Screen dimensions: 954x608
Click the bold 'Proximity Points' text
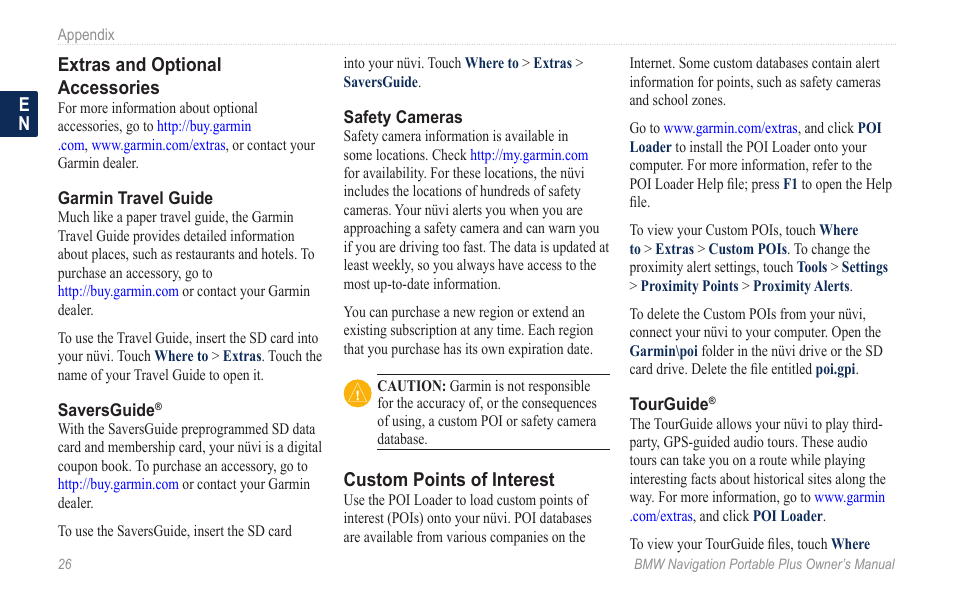(689, 286)
